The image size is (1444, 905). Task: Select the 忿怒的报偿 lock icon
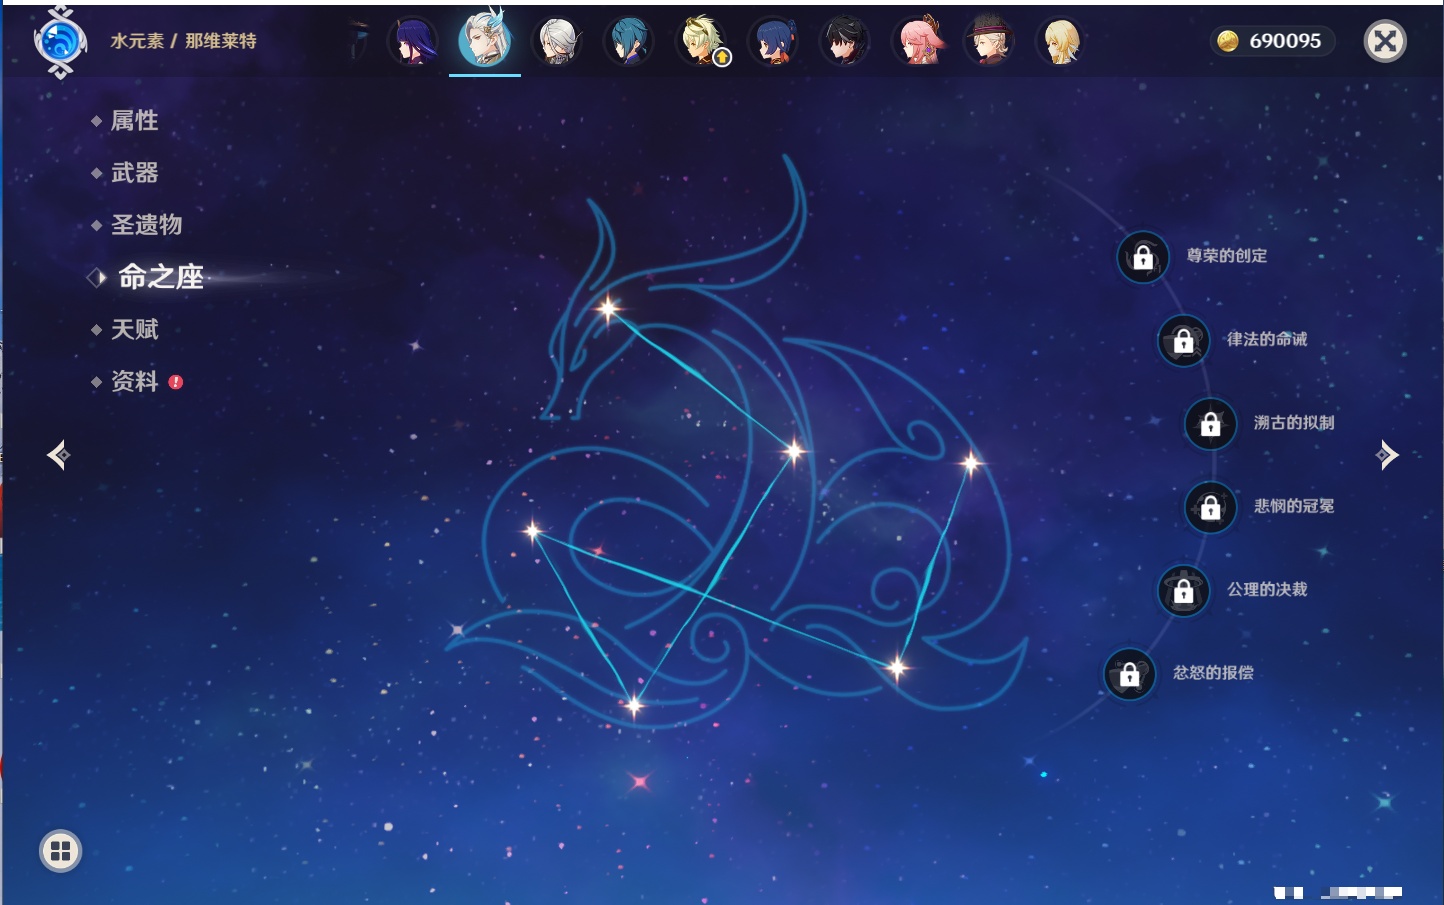click(x=1129, y=674)
